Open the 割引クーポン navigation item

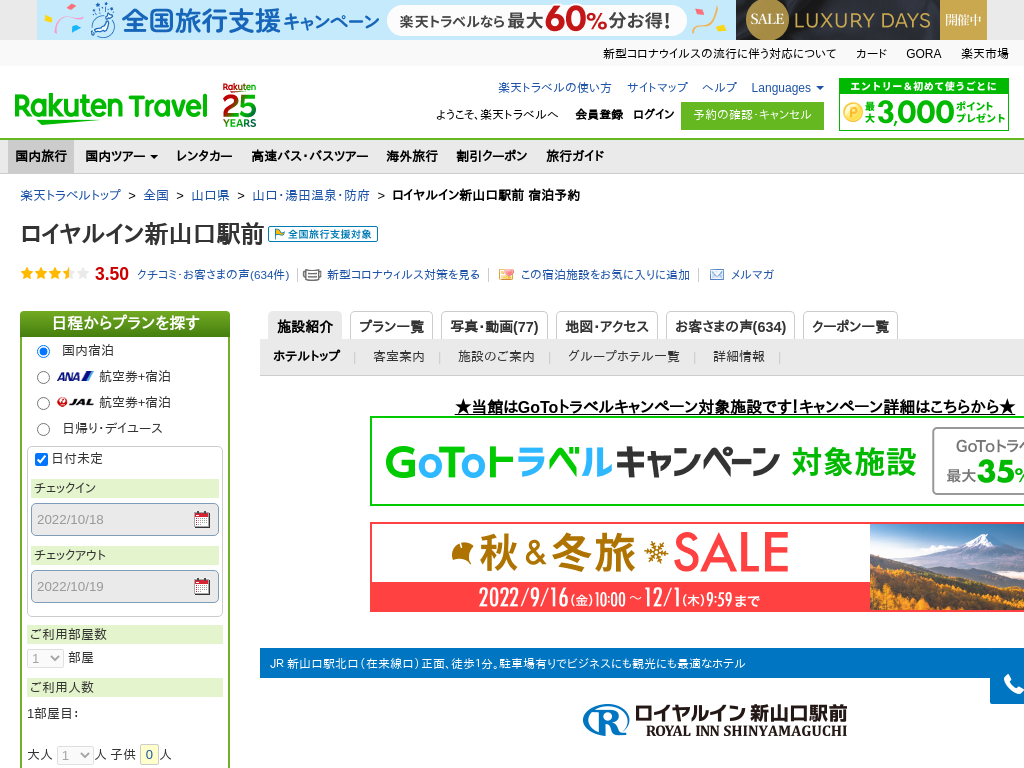click(492, 156)
